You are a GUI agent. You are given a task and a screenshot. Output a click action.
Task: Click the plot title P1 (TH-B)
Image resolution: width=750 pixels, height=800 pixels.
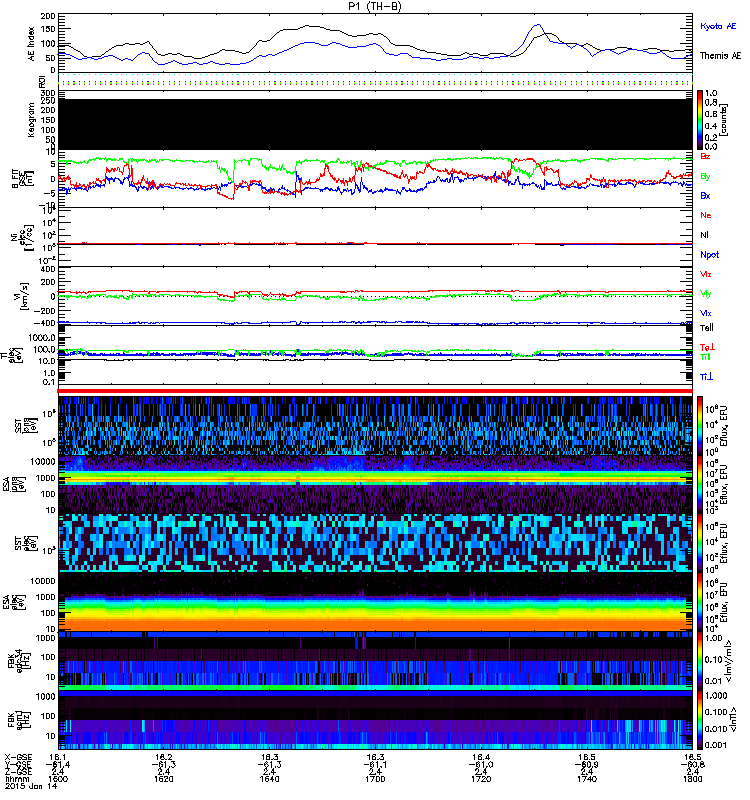[375, 6]
